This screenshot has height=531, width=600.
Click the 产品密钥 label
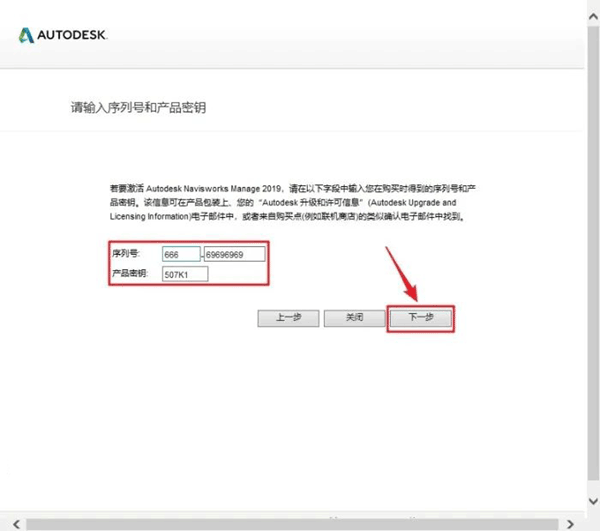pos(130,273)
